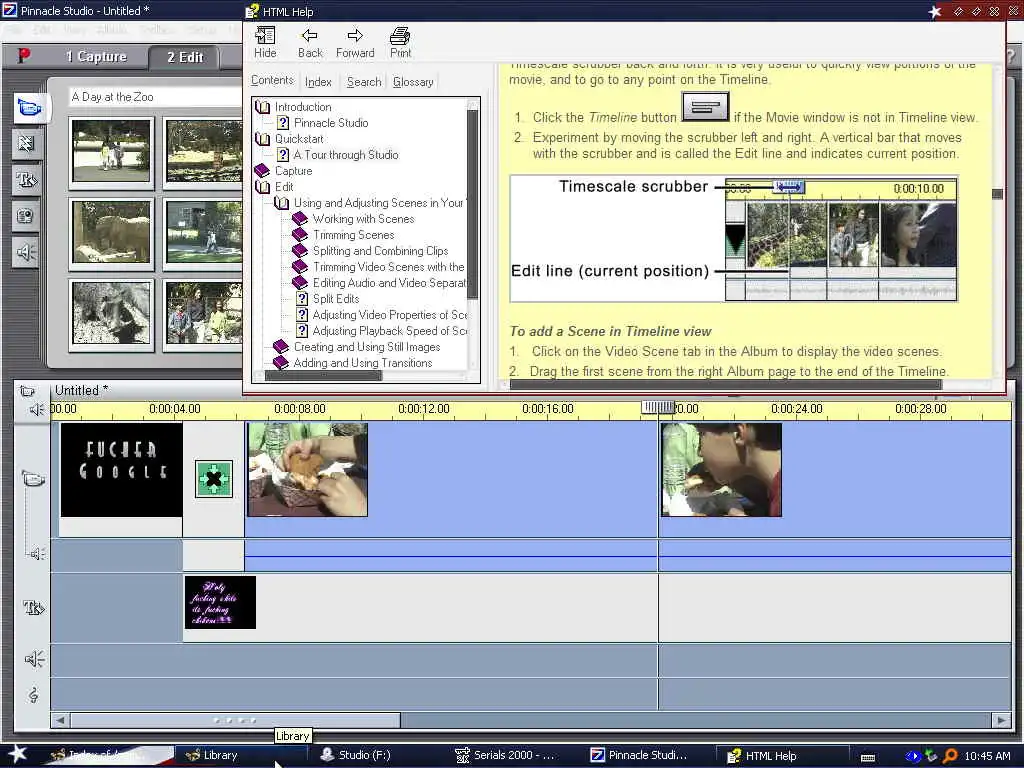Click the video track camera icon
The height and width of the screenshot is (768, 1024).
click(x=33, y=479)
